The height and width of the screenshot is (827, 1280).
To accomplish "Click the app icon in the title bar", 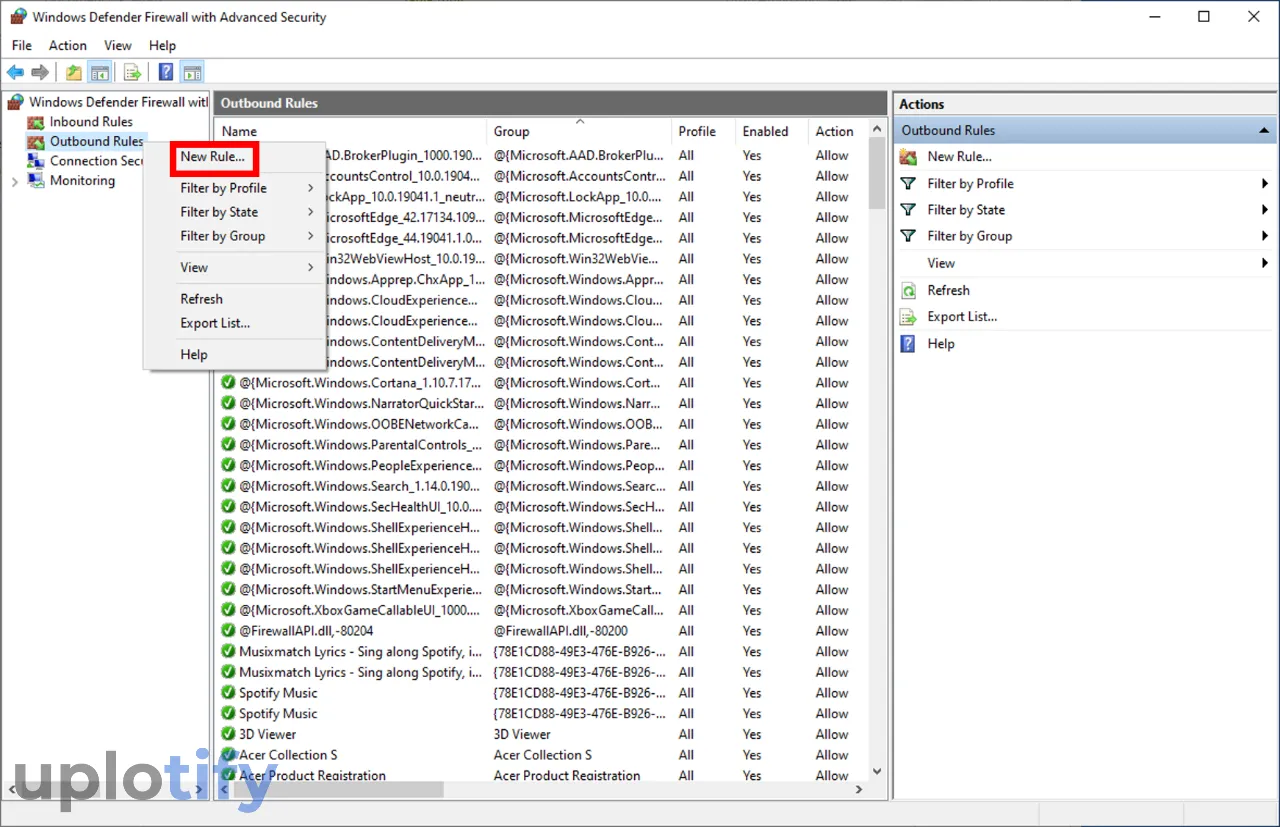I will click(18, 17).
